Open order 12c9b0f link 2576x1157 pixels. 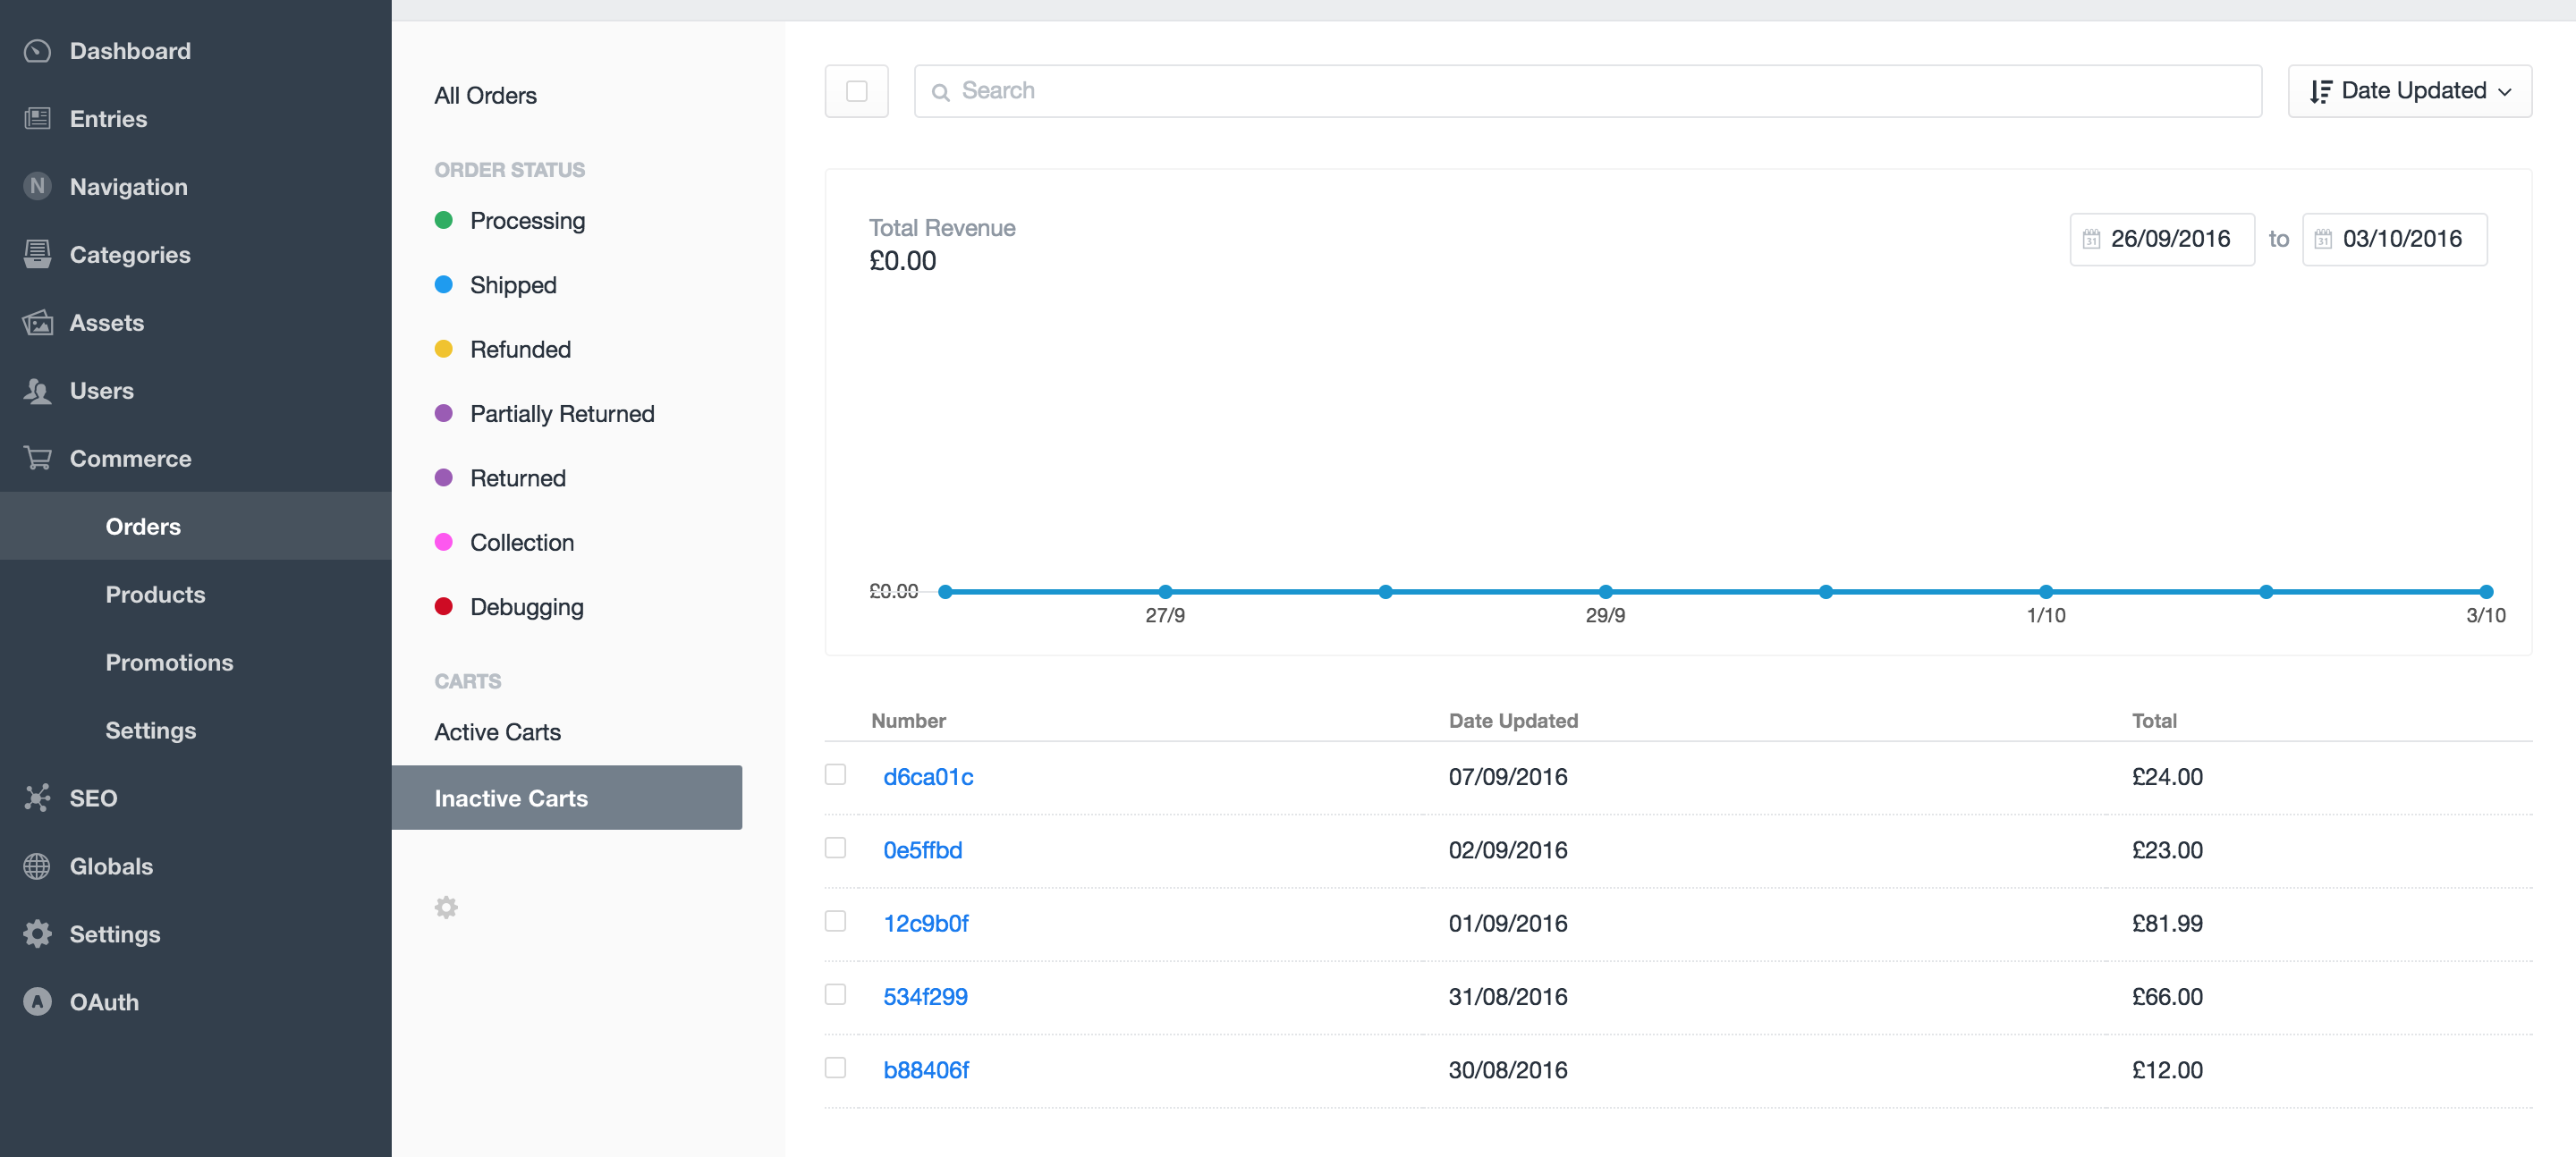(x=926, y=923)
